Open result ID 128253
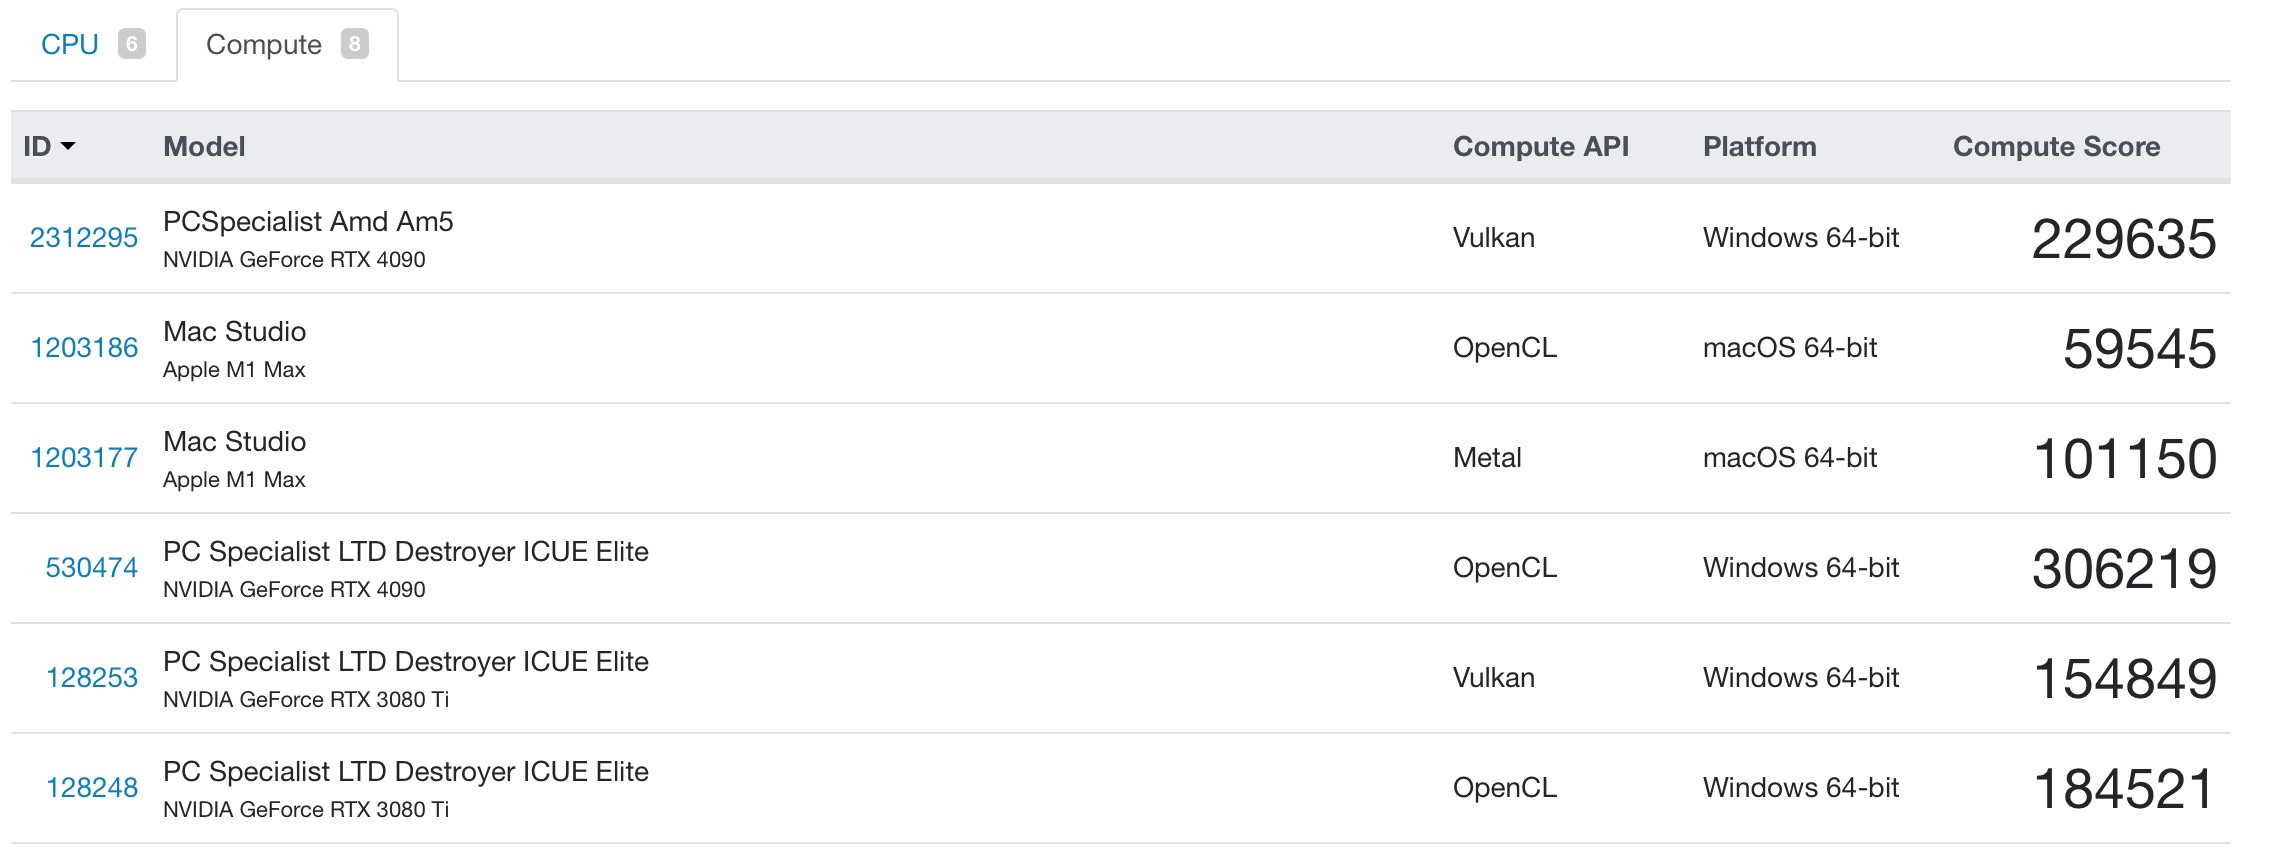 tap(92, 677)
